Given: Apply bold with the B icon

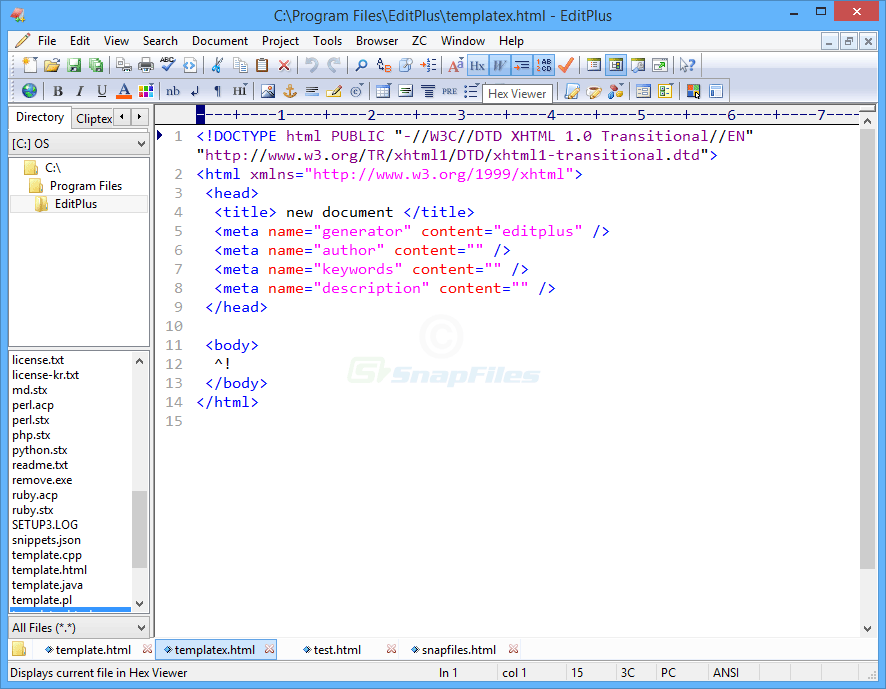Looking at the screenshot, I should click(x=58, y=91).
